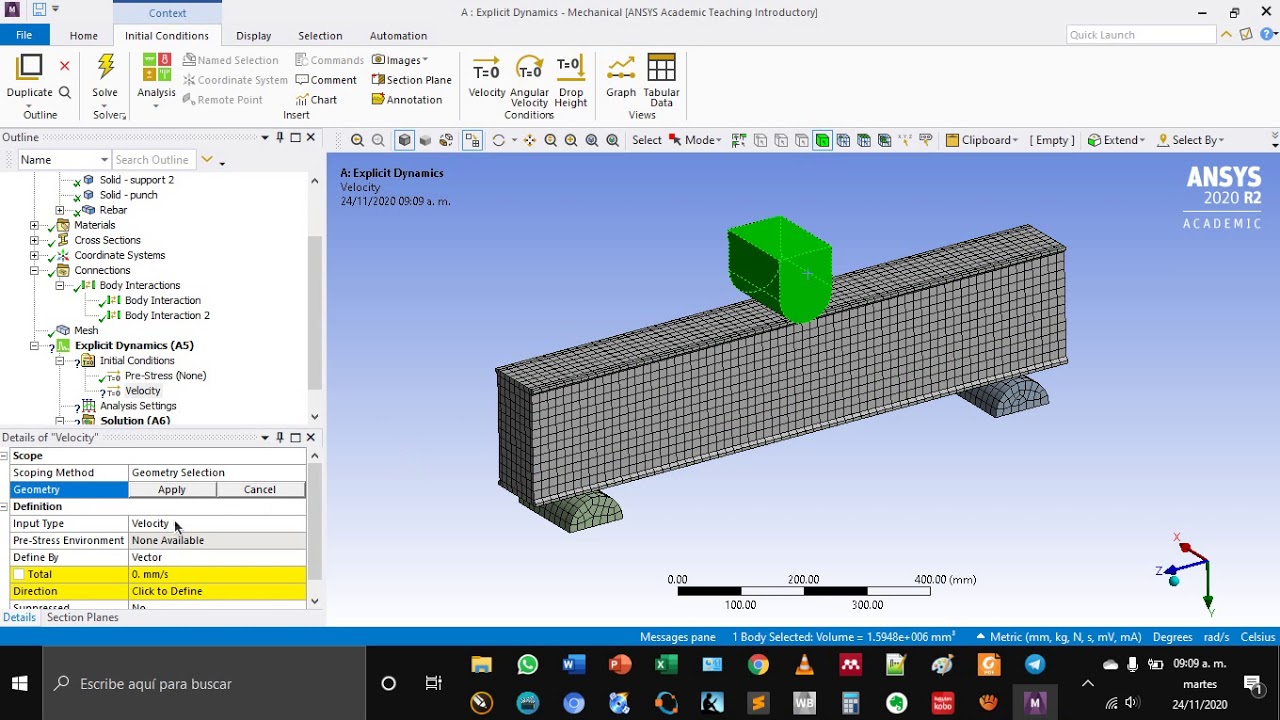Insert a Chart object
This screenshot has width=1280, height=720.
pyautogui.click(x=316, y=100)
